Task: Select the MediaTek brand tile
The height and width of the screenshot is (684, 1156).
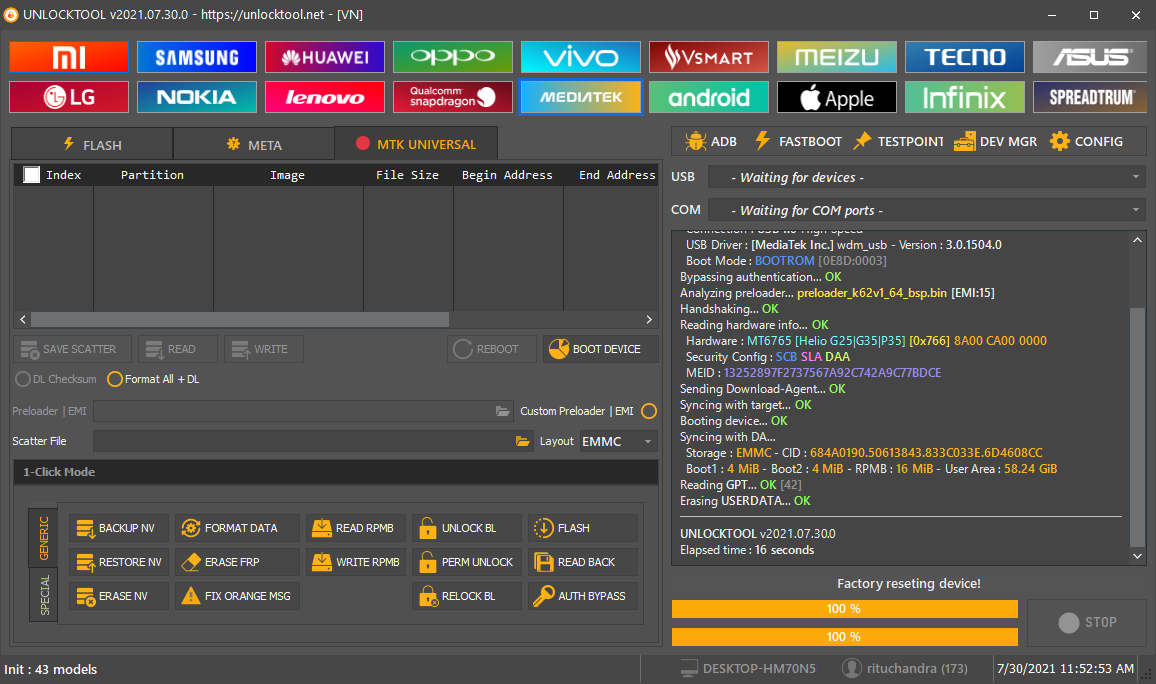Action: tap(581, 97)
